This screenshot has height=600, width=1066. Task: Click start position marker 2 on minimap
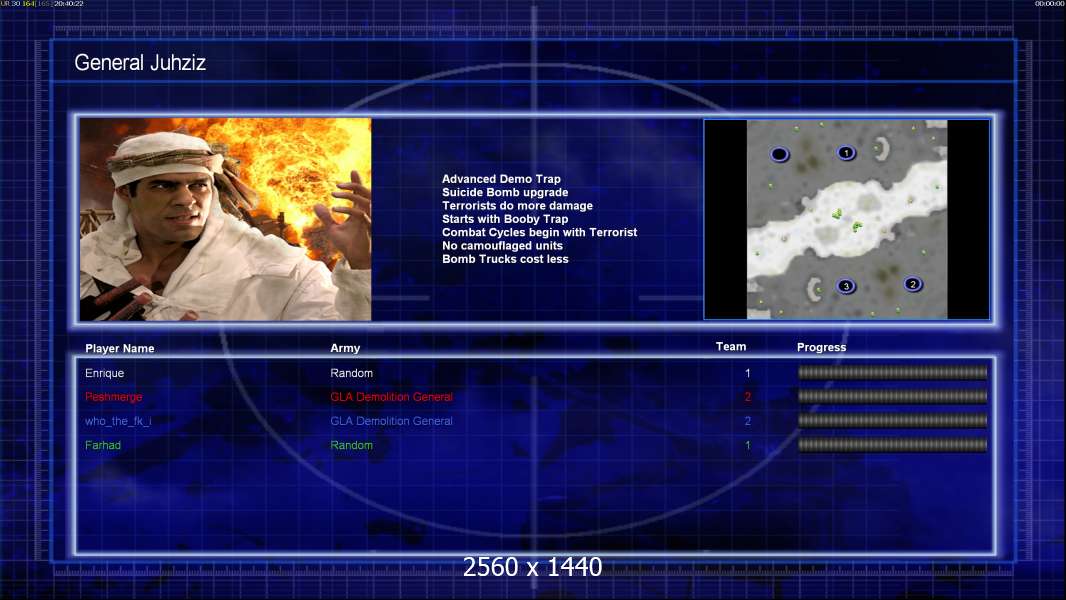(x=912, y=284)
